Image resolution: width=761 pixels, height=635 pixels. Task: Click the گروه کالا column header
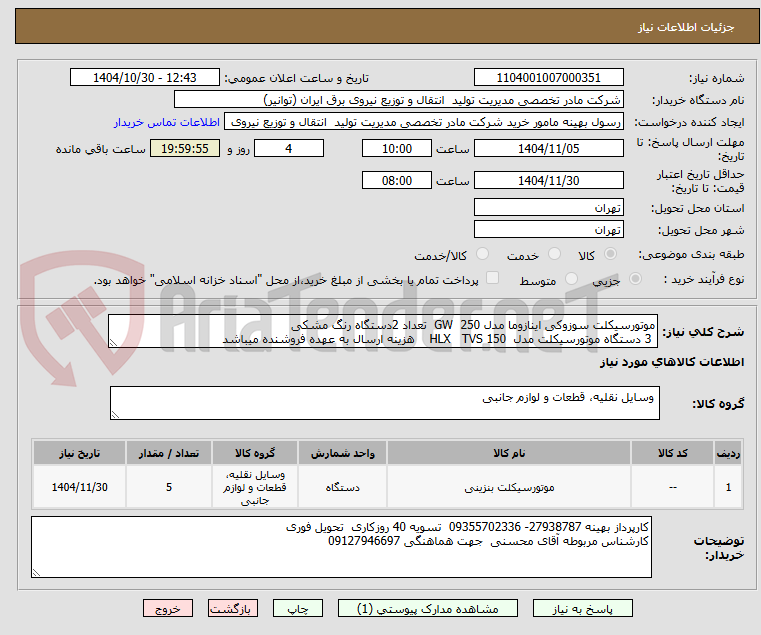(x=255, y=453)
